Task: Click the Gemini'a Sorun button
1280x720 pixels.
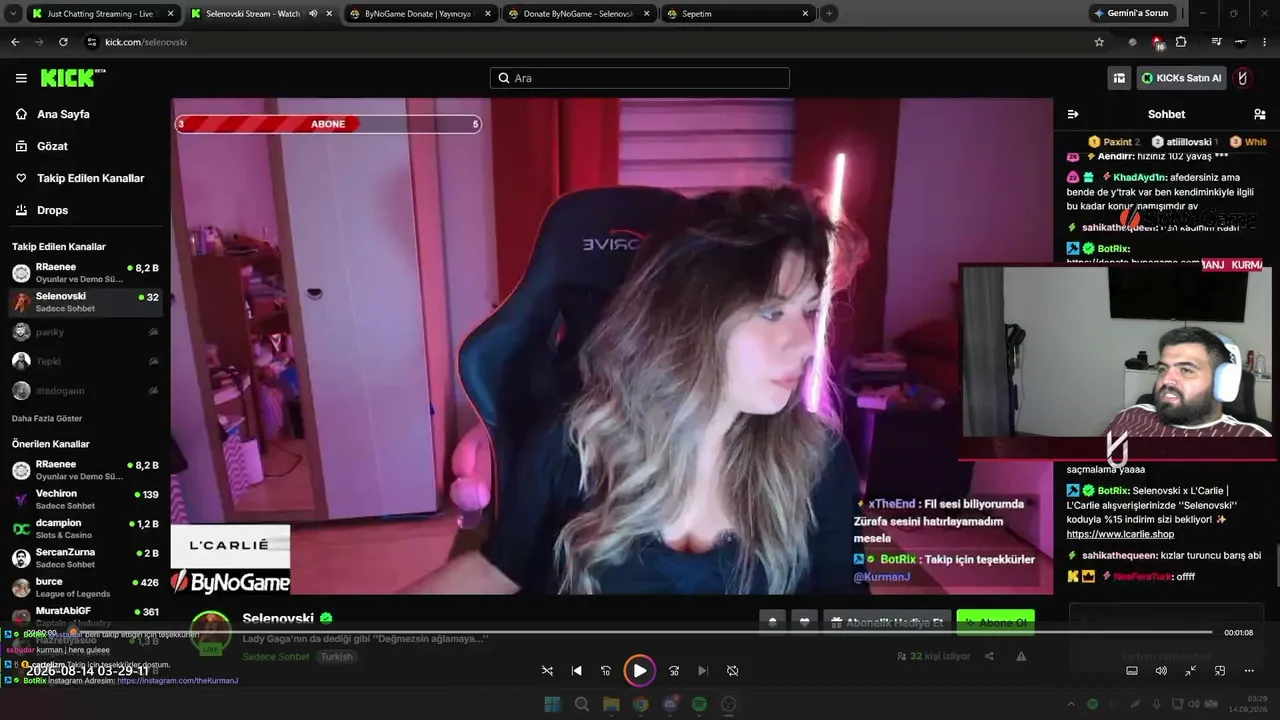Action: 1131,14
